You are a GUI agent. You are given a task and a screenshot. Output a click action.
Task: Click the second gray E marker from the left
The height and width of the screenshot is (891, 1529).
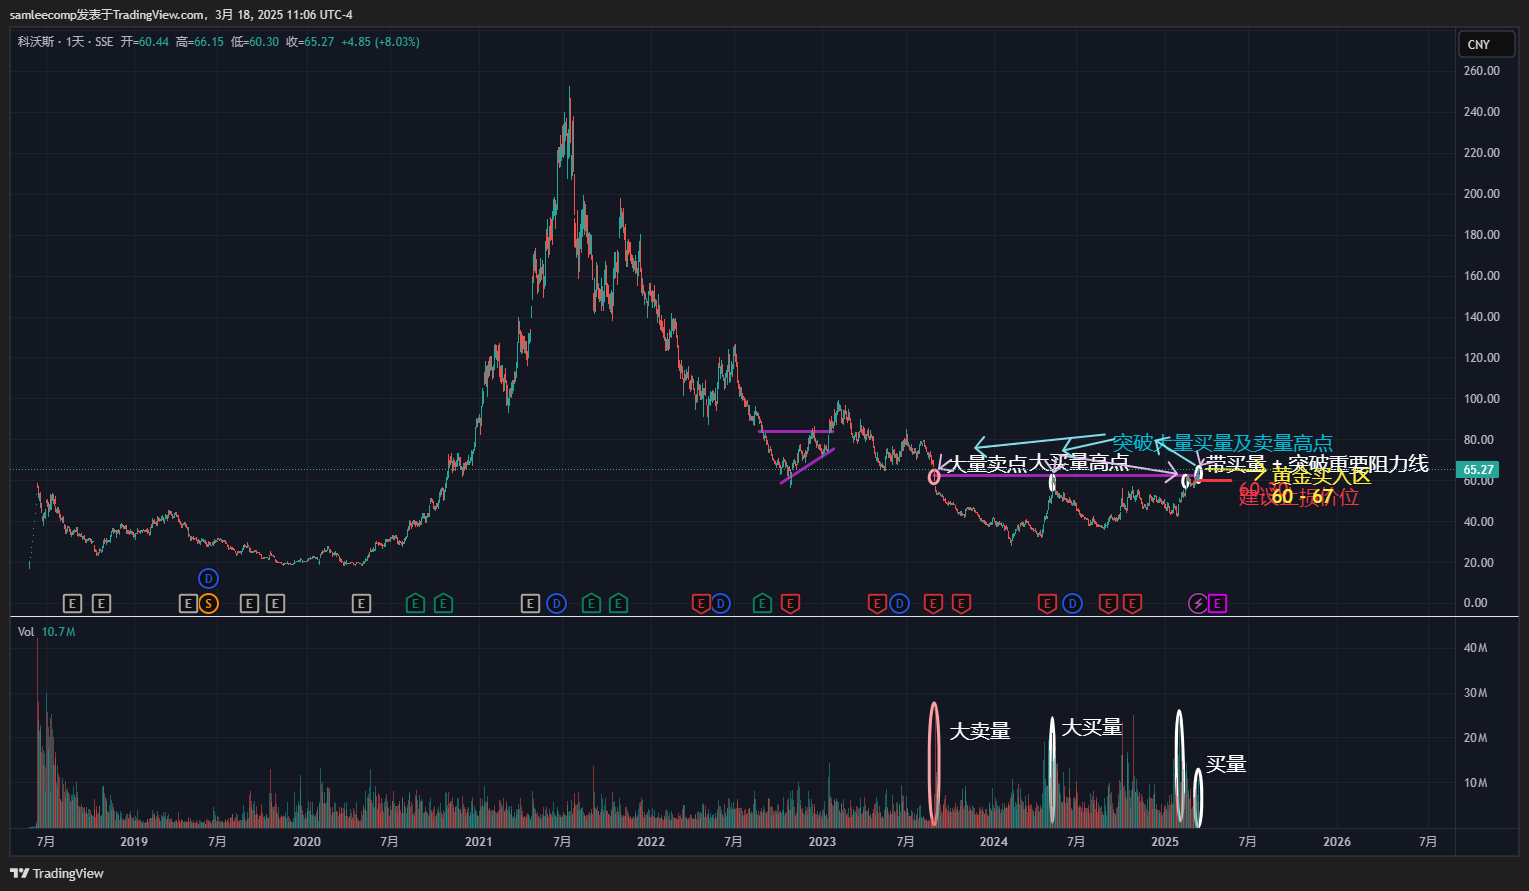101,603
